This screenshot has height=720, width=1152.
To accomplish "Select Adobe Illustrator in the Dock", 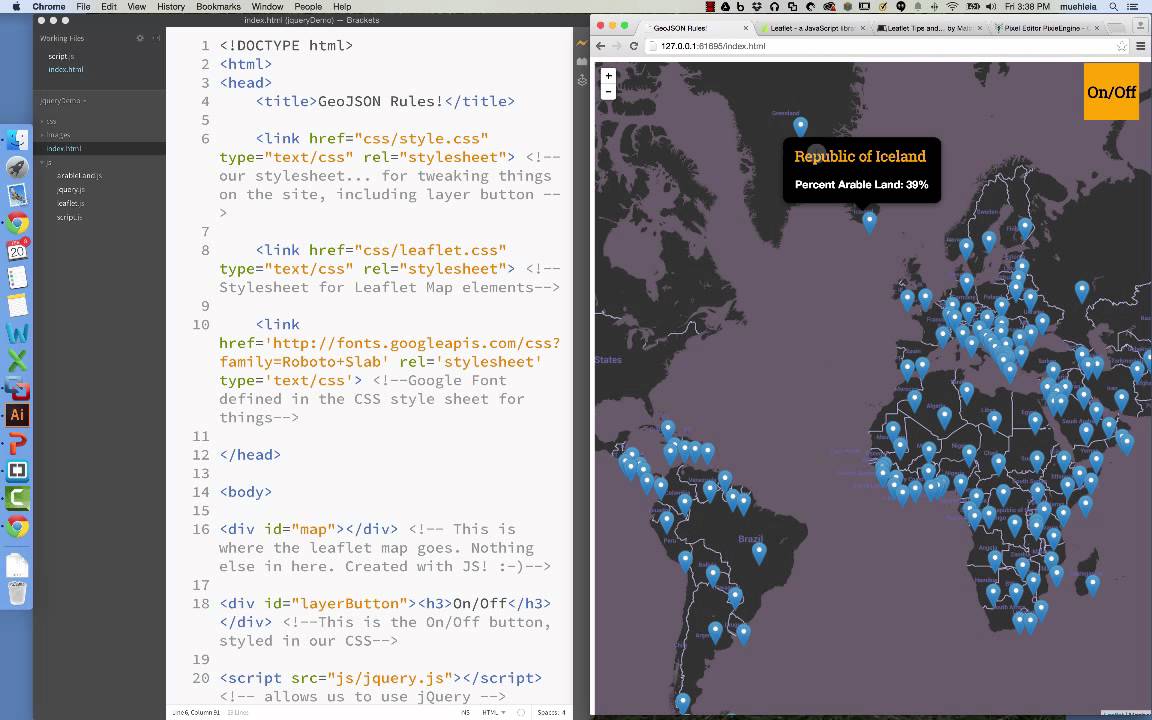I will point(16,414).
